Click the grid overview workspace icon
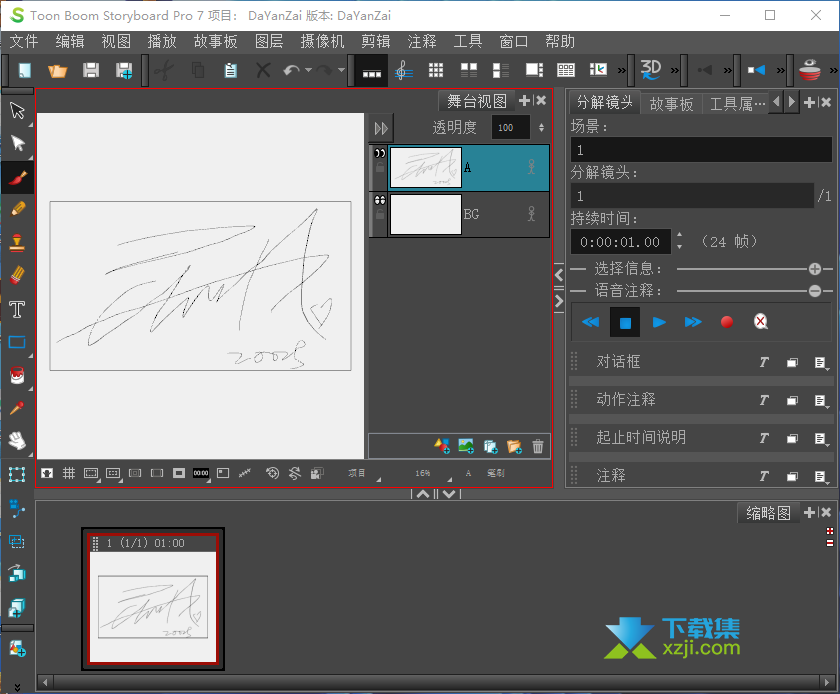Viewport: 840px width, 694px height. pos(436,70)
